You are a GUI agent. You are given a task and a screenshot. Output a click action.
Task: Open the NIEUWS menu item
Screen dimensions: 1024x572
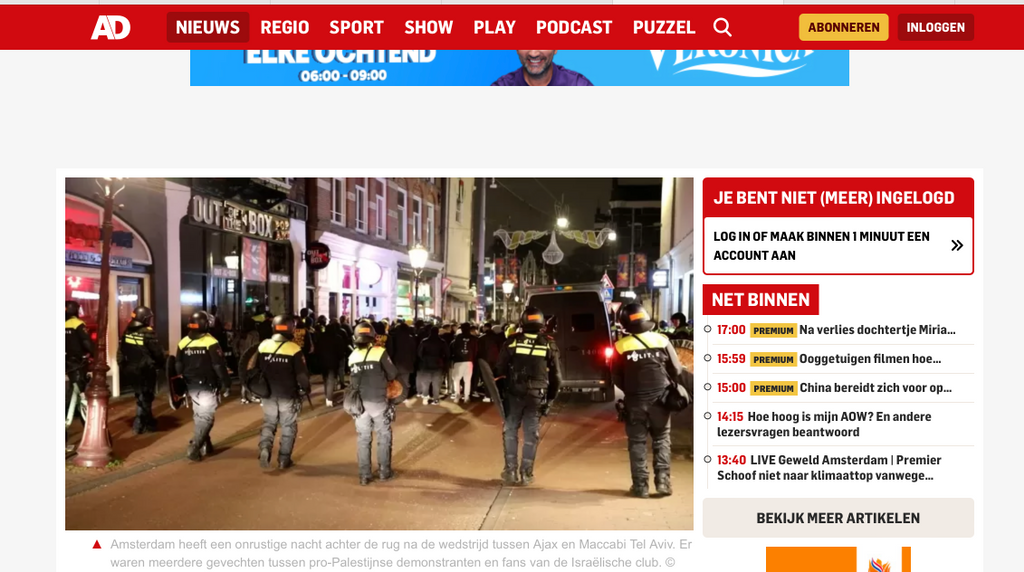pos(208,27)
